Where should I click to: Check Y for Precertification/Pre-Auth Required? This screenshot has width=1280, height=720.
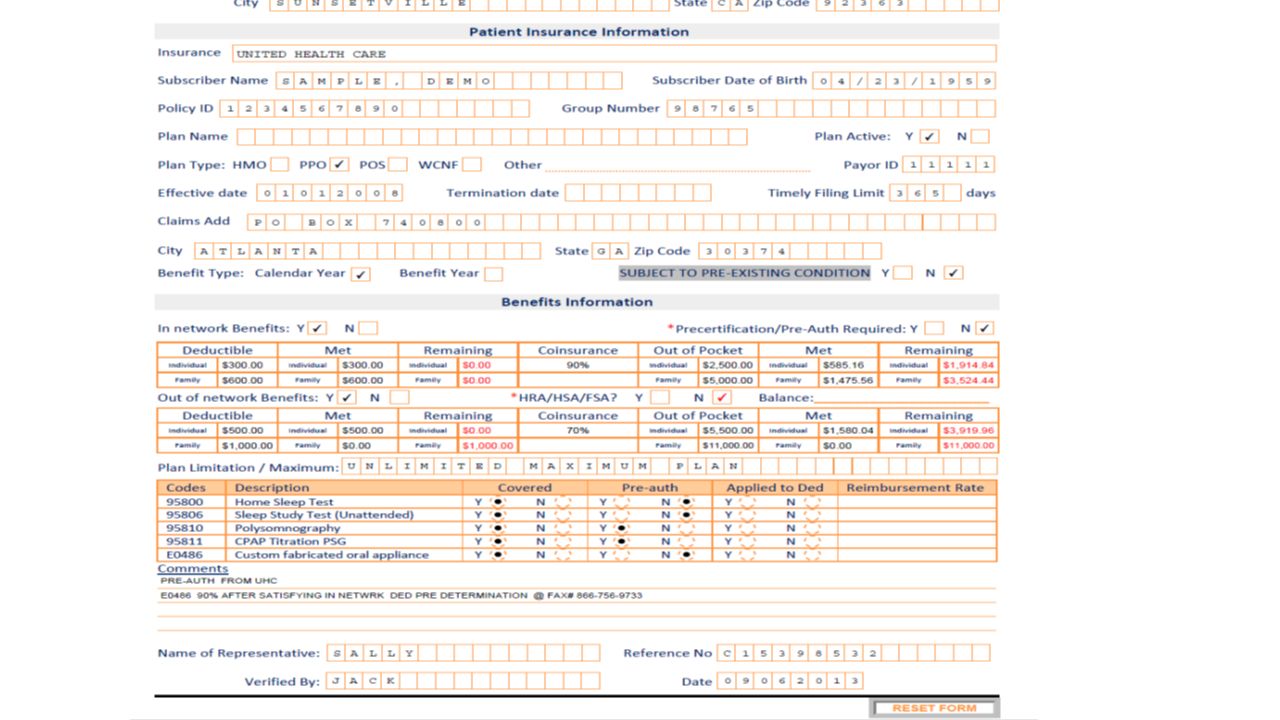(x=934, y=328)
